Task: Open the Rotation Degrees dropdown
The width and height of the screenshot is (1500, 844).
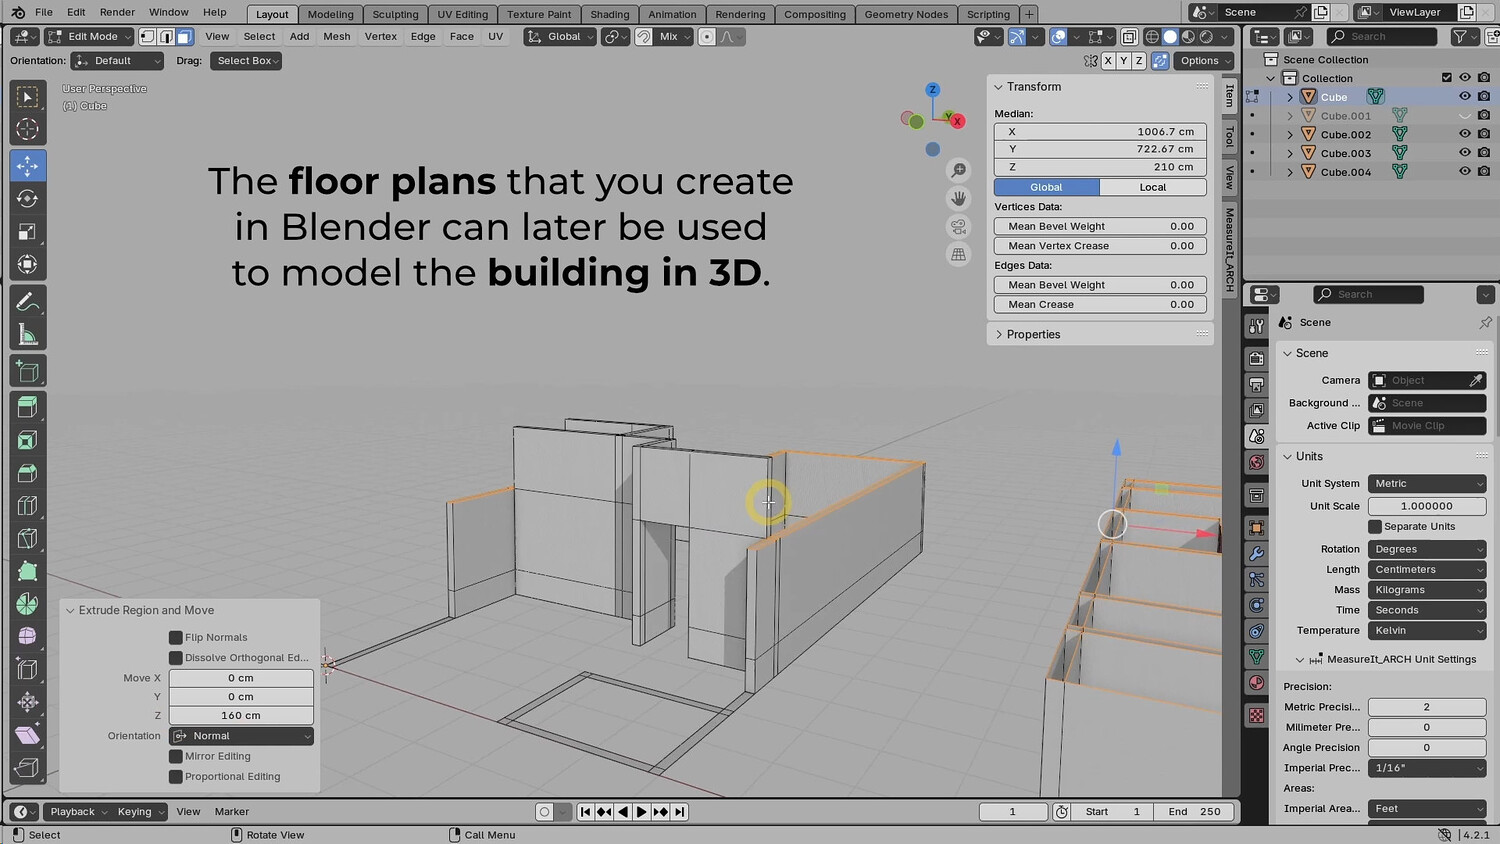Action: pyautogui.click(x=1427, y=550)
